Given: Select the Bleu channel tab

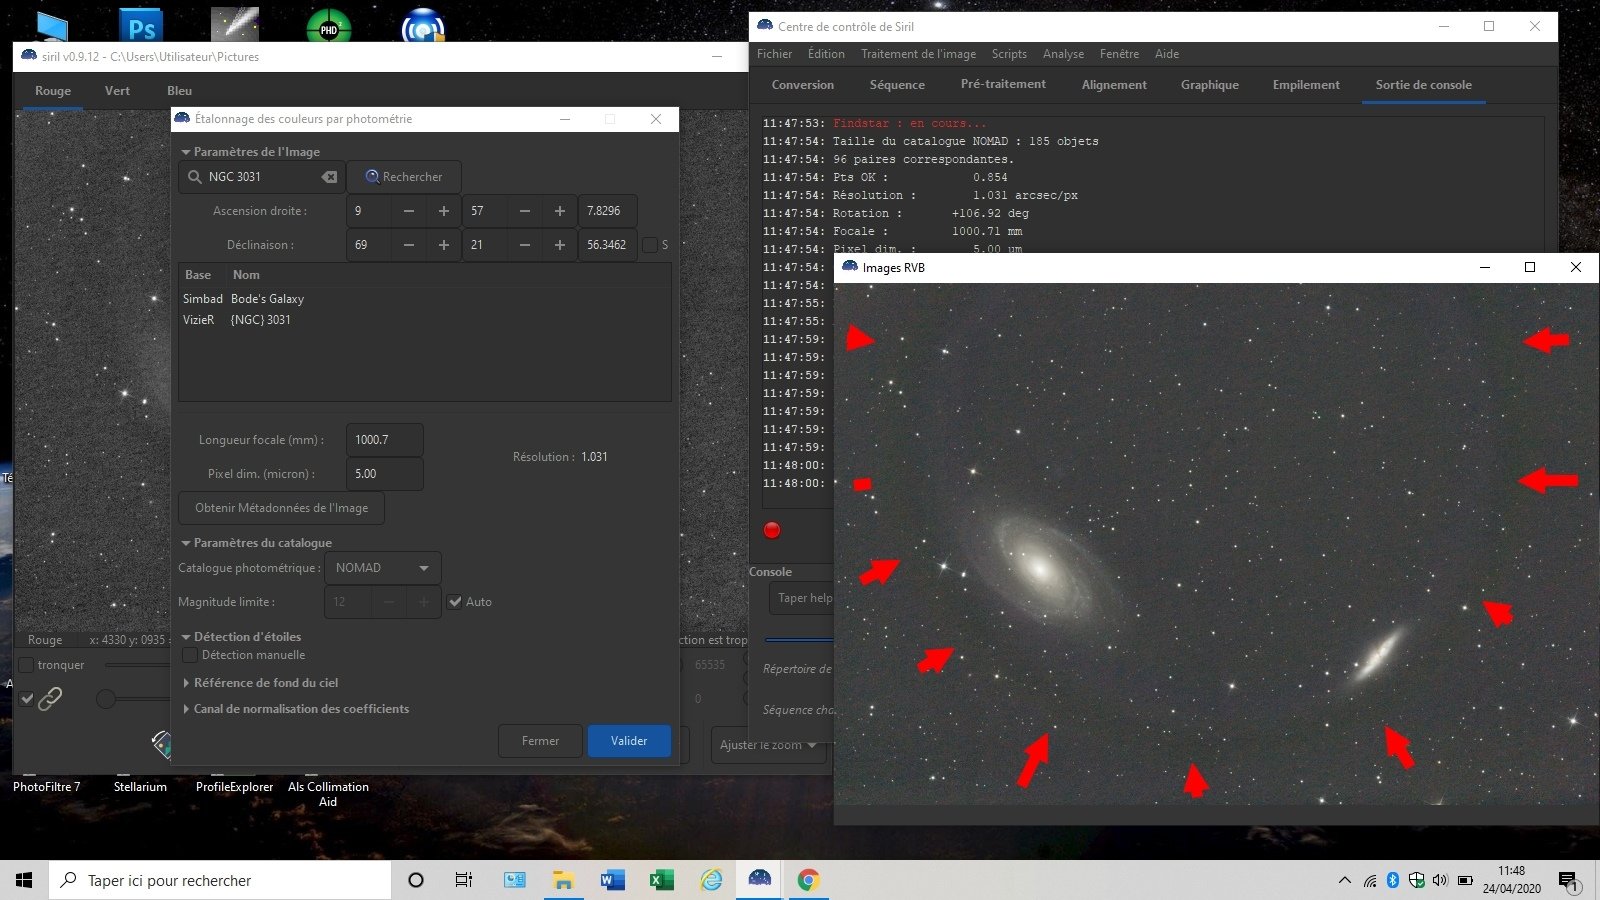Looking at the screenshot, I should pyautogui.click(x=180, y=91).
